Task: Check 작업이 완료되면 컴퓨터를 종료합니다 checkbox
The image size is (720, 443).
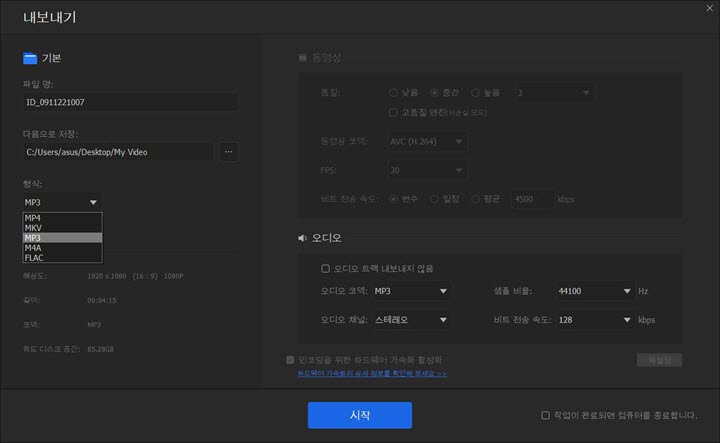Action: coord(546,415)
